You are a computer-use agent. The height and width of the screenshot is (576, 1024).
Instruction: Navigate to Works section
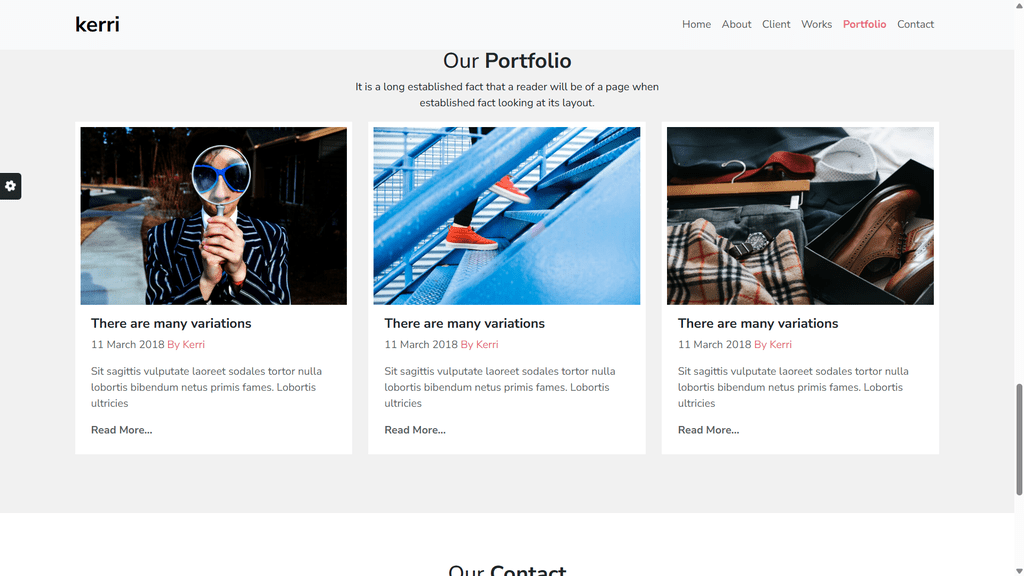[816, 24]
